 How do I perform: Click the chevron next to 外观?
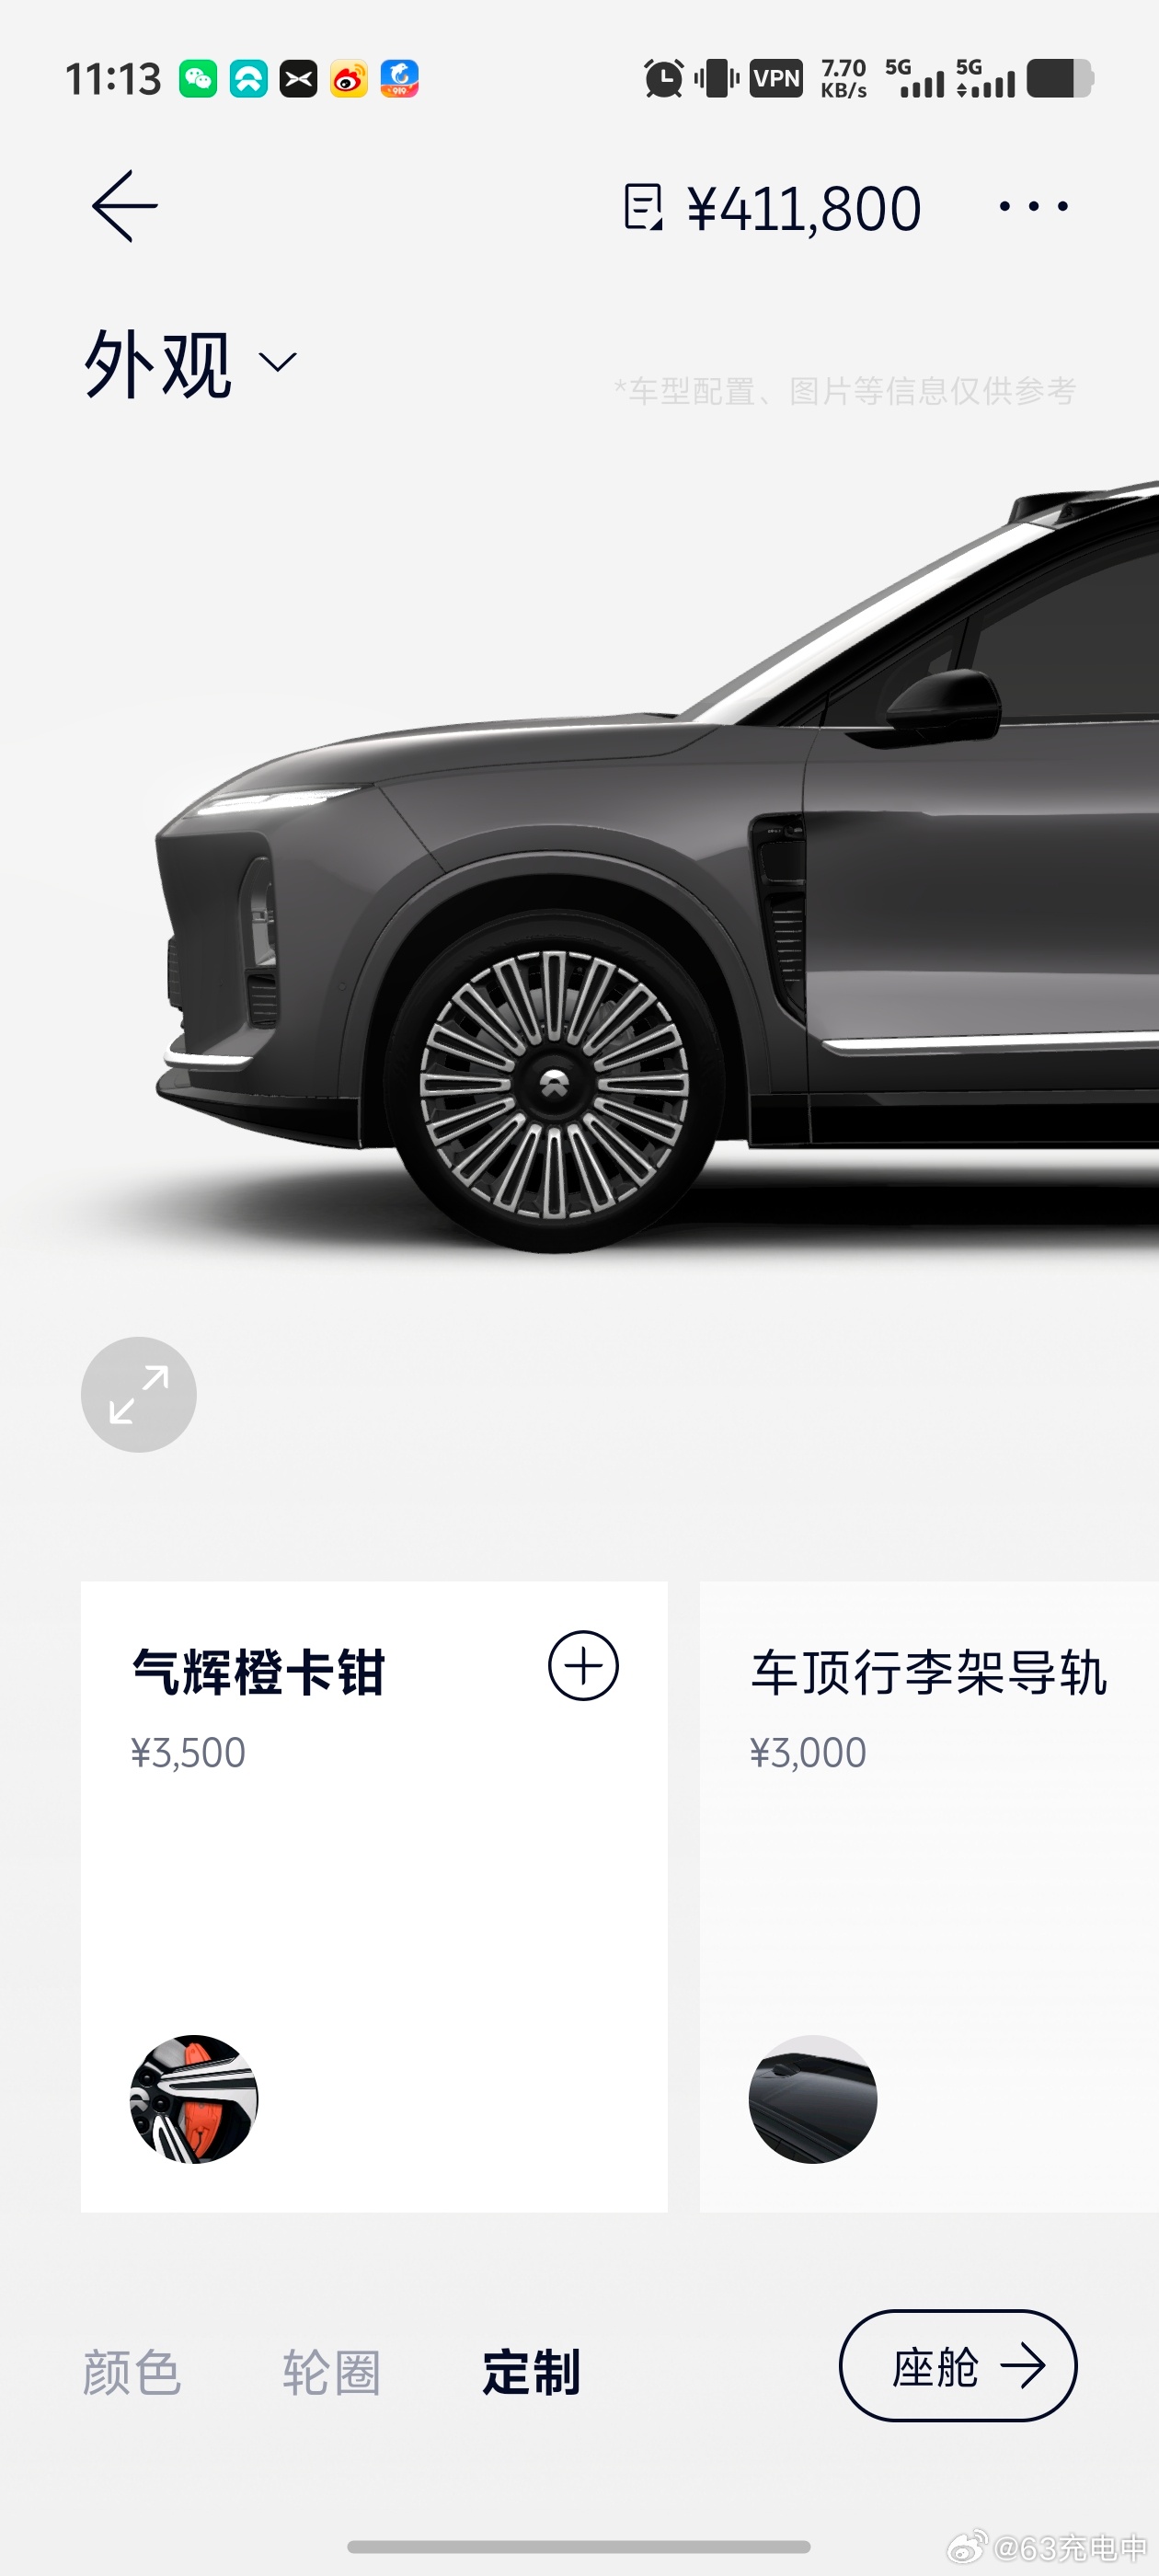[x=277, y=362]
